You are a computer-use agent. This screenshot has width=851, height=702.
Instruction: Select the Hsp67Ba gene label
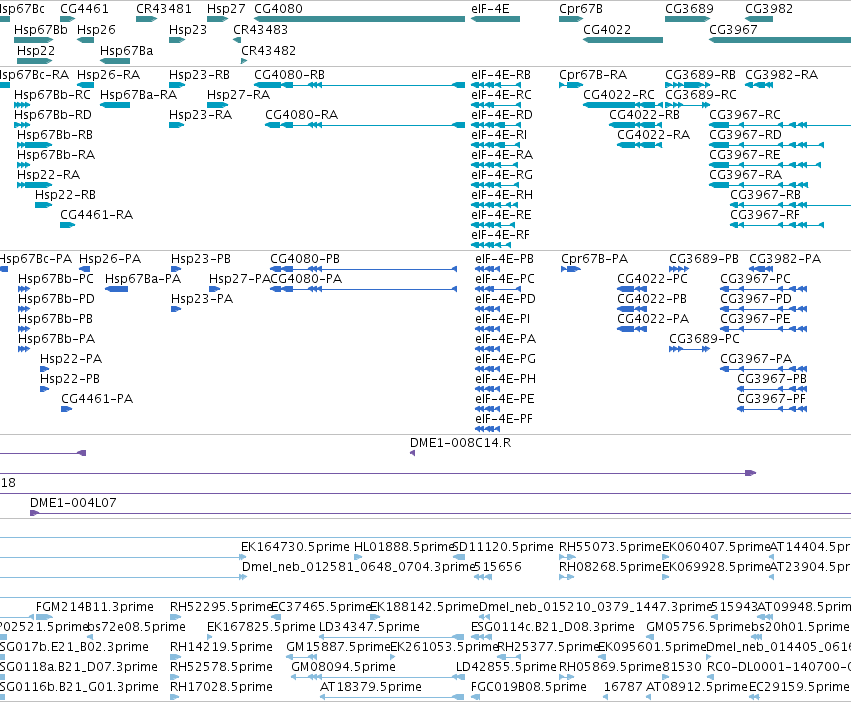coord(126,50)
